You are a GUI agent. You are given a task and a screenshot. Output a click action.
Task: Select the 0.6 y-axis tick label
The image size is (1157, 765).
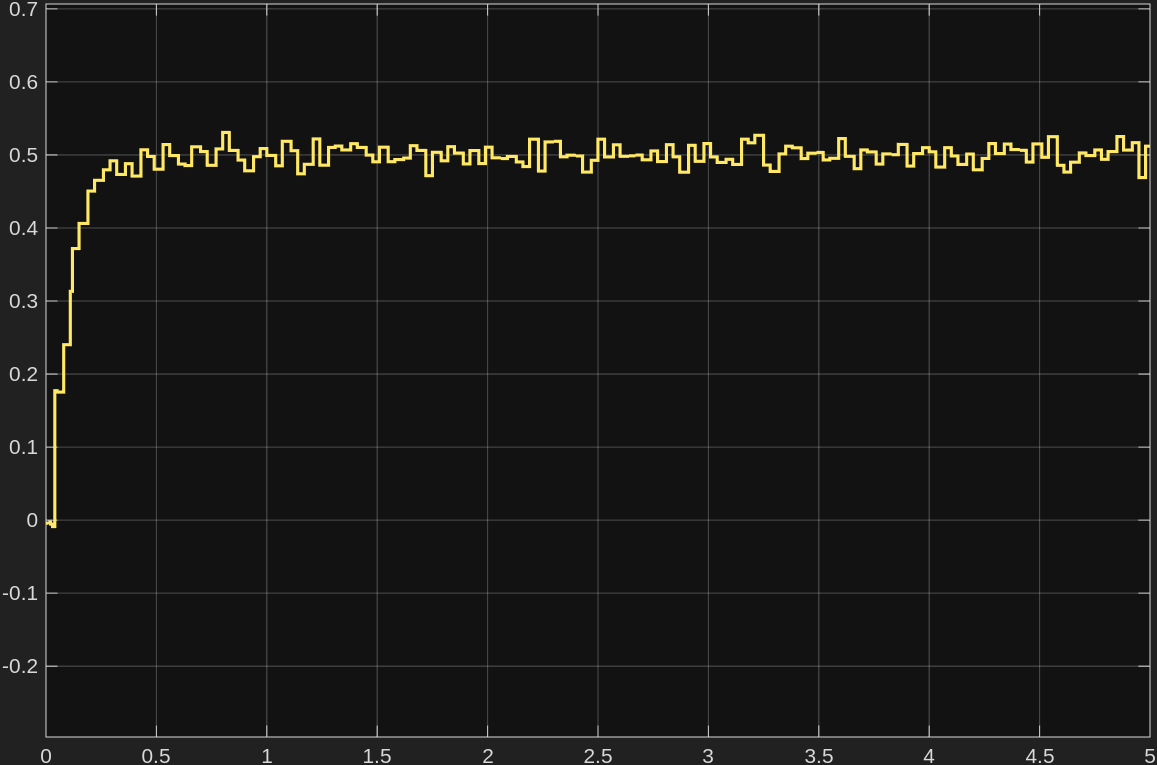tap(23, 82)
